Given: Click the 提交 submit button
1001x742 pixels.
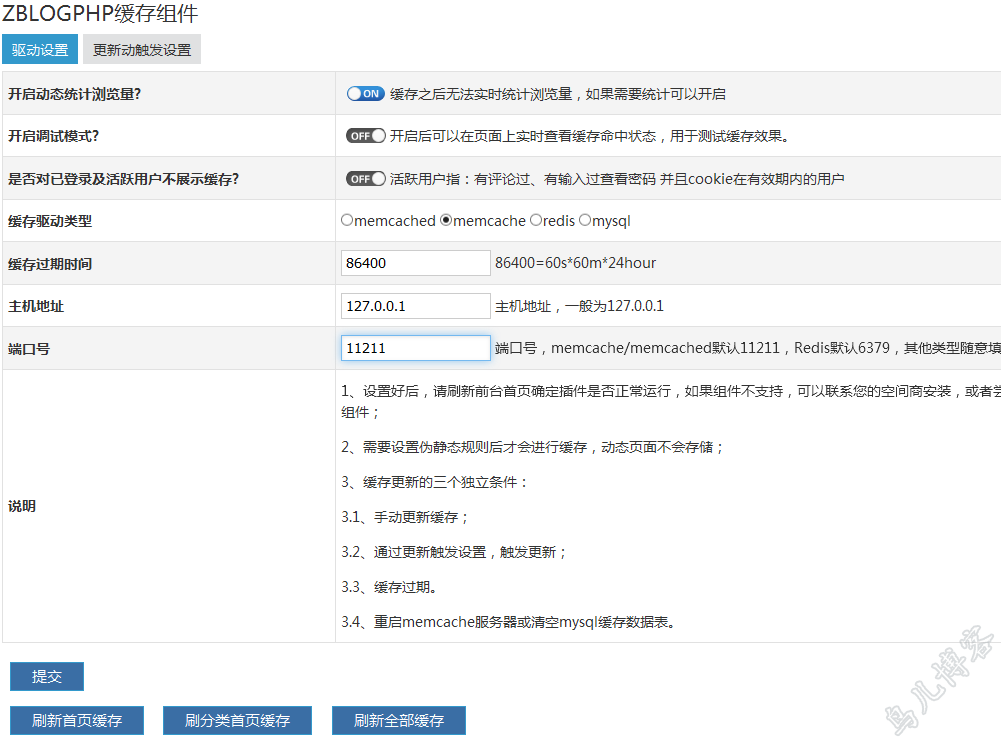Looking at the screenshot, I should [x=47, y=676].
